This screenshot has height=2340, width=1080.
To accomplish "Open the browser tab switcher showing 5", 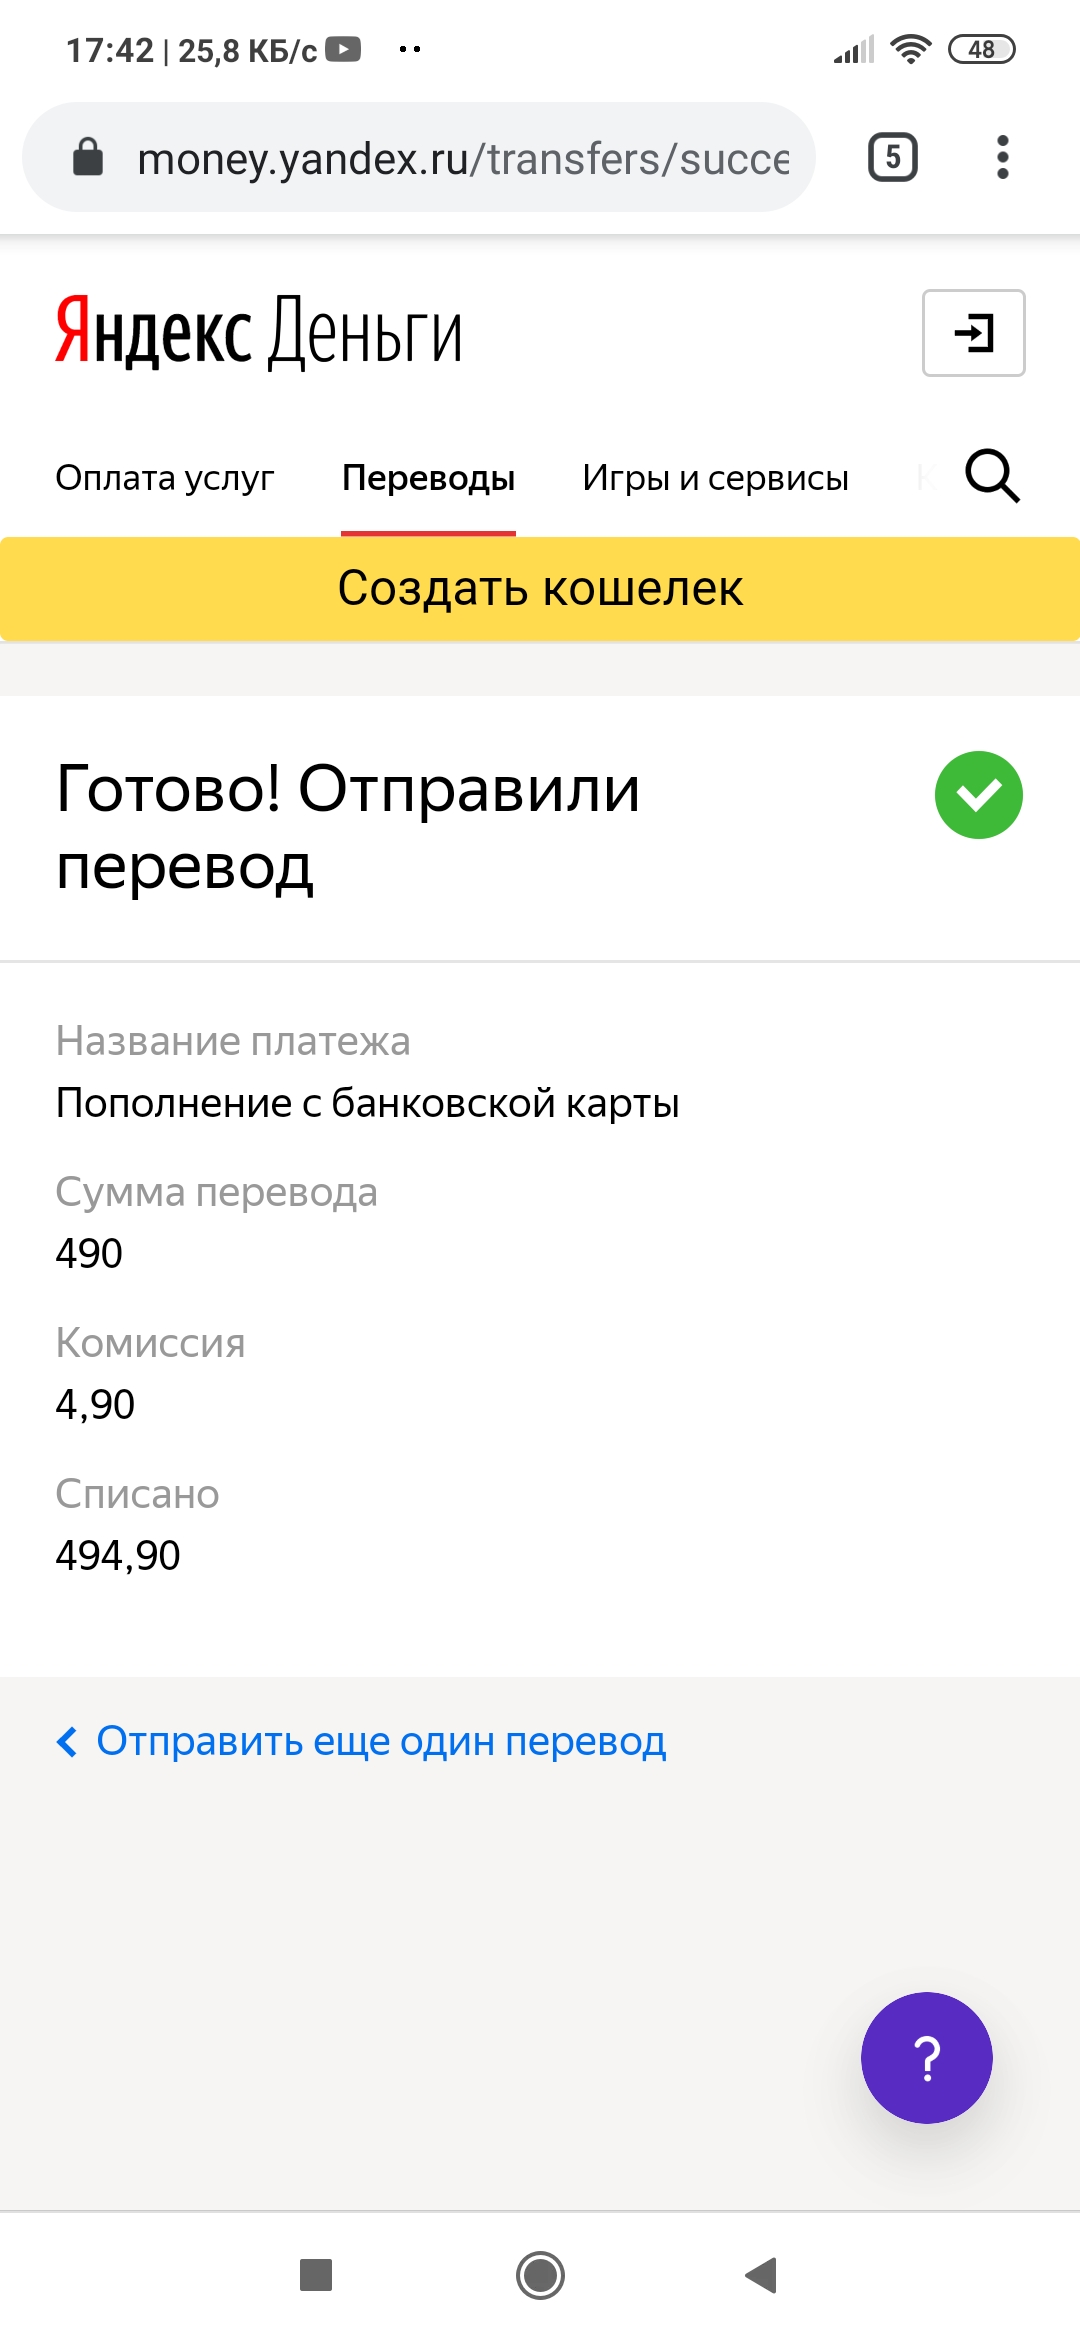I will (892, 157).
